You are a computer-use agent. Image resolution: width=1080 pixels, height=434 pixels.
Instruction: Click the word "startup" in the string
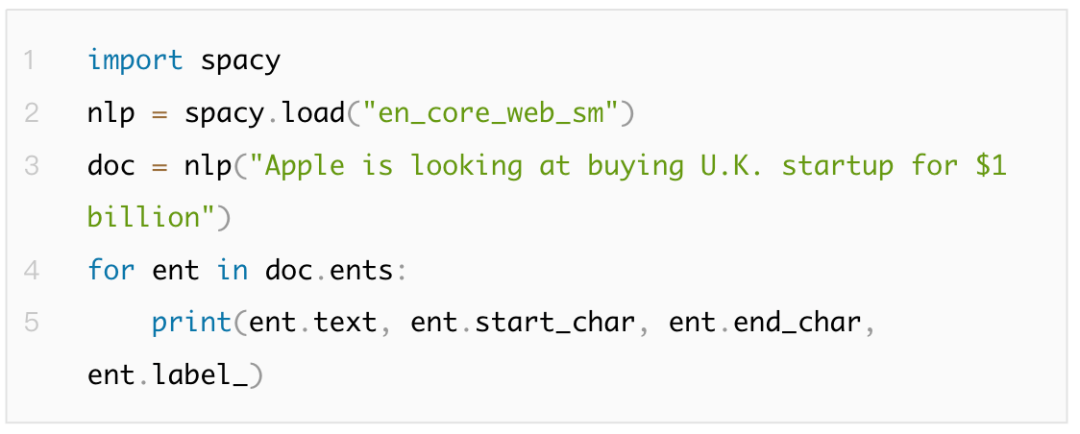point(837,165)
